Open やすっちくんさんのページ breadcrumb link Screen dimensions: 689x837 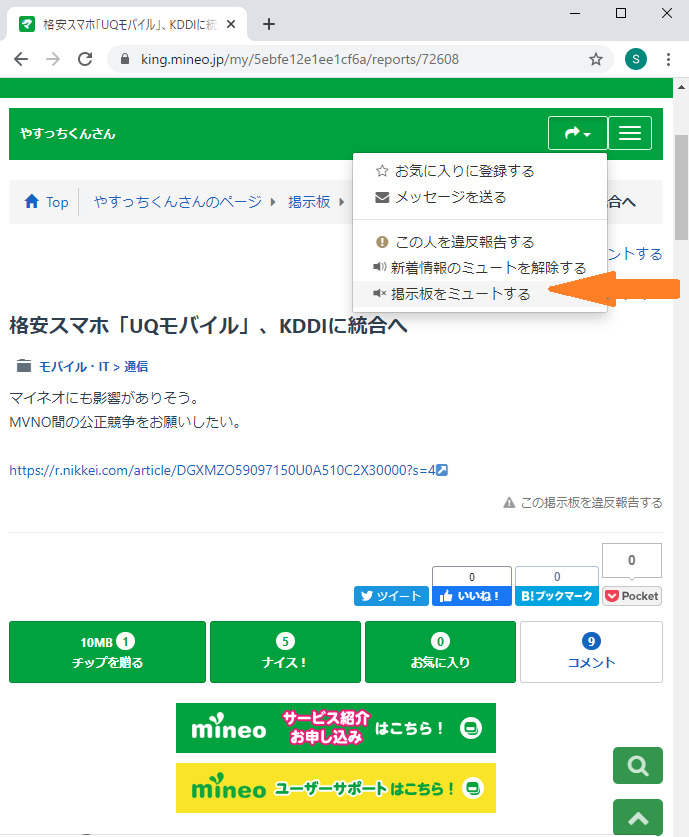tap(178, 202)
